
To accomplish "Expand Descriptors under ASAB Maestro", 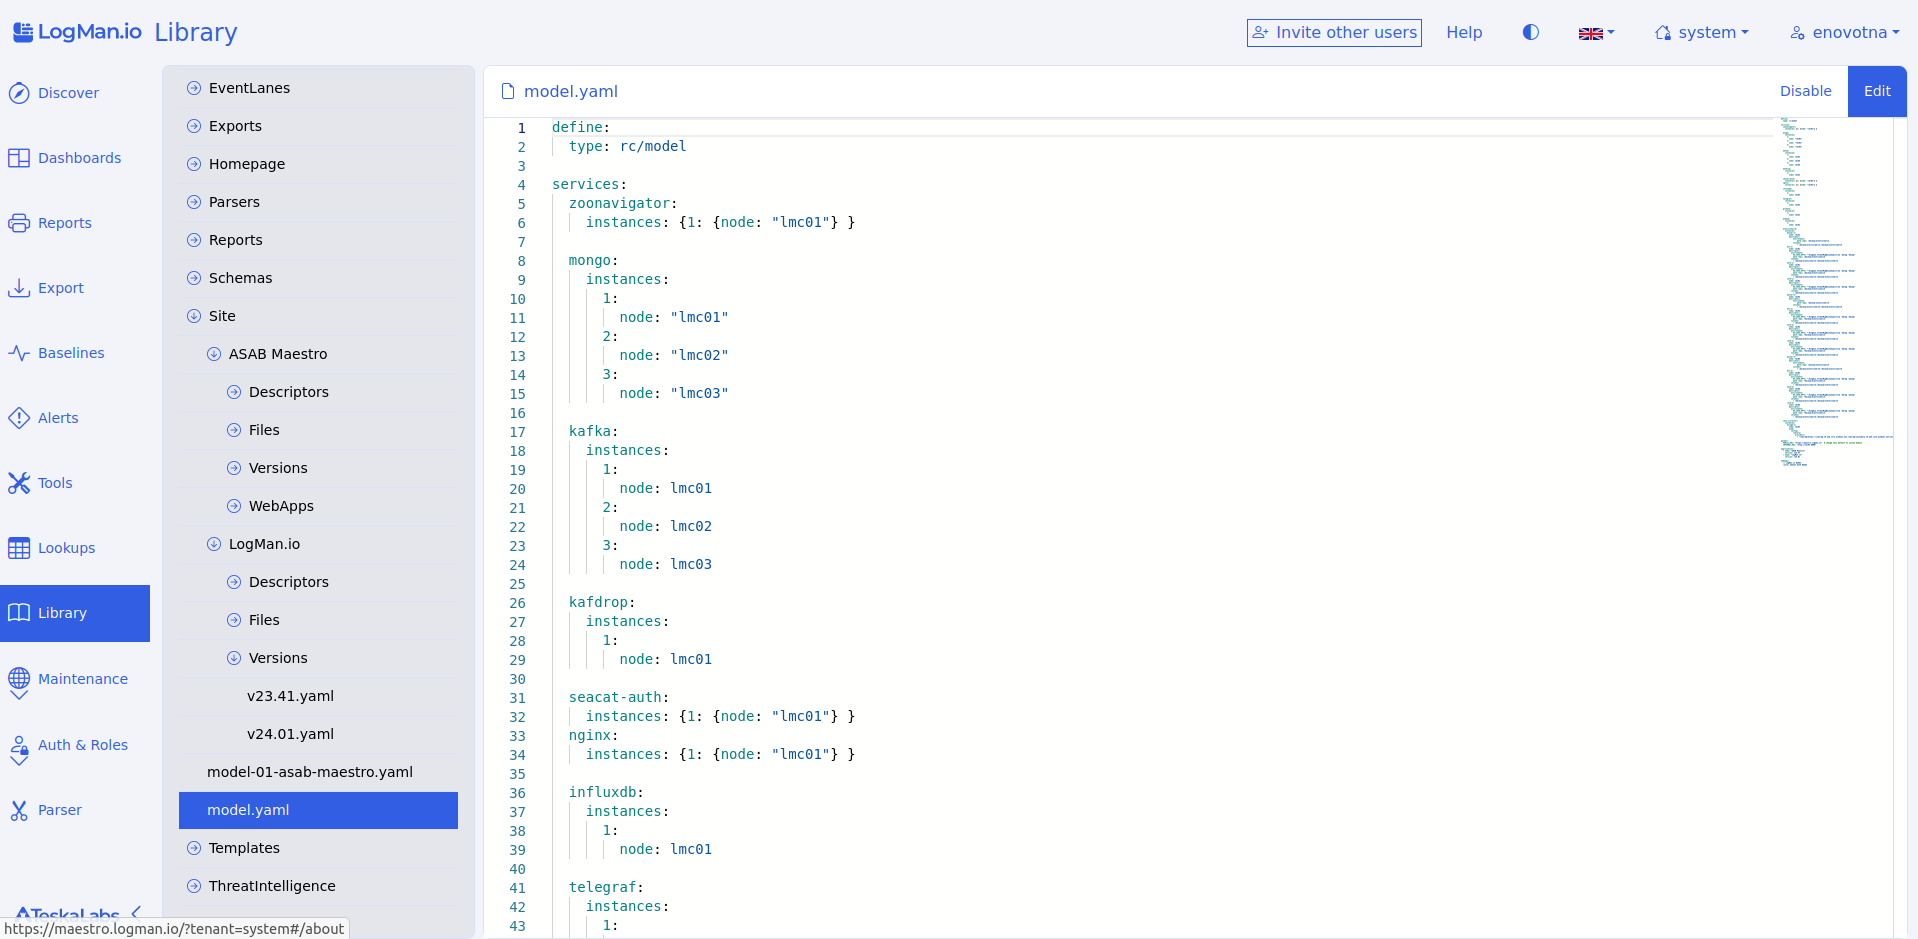I will (234, 392).
